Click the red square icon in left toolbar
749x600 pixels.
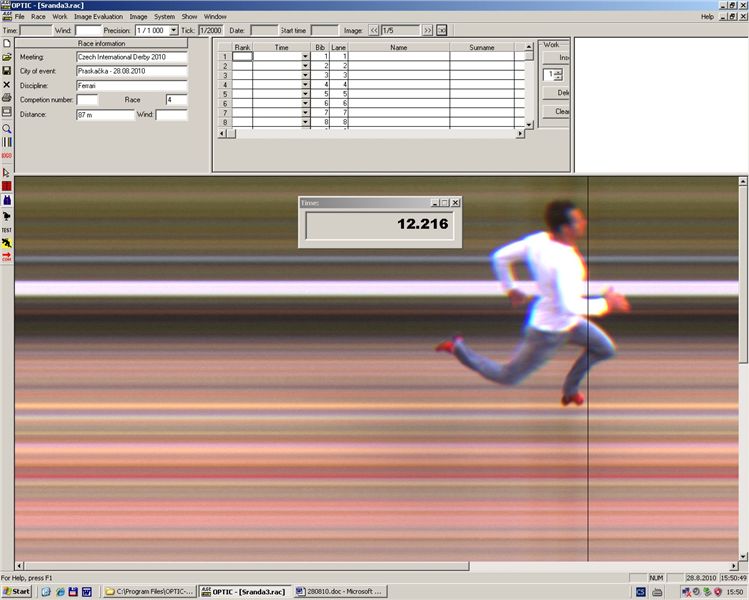[7, 186]
